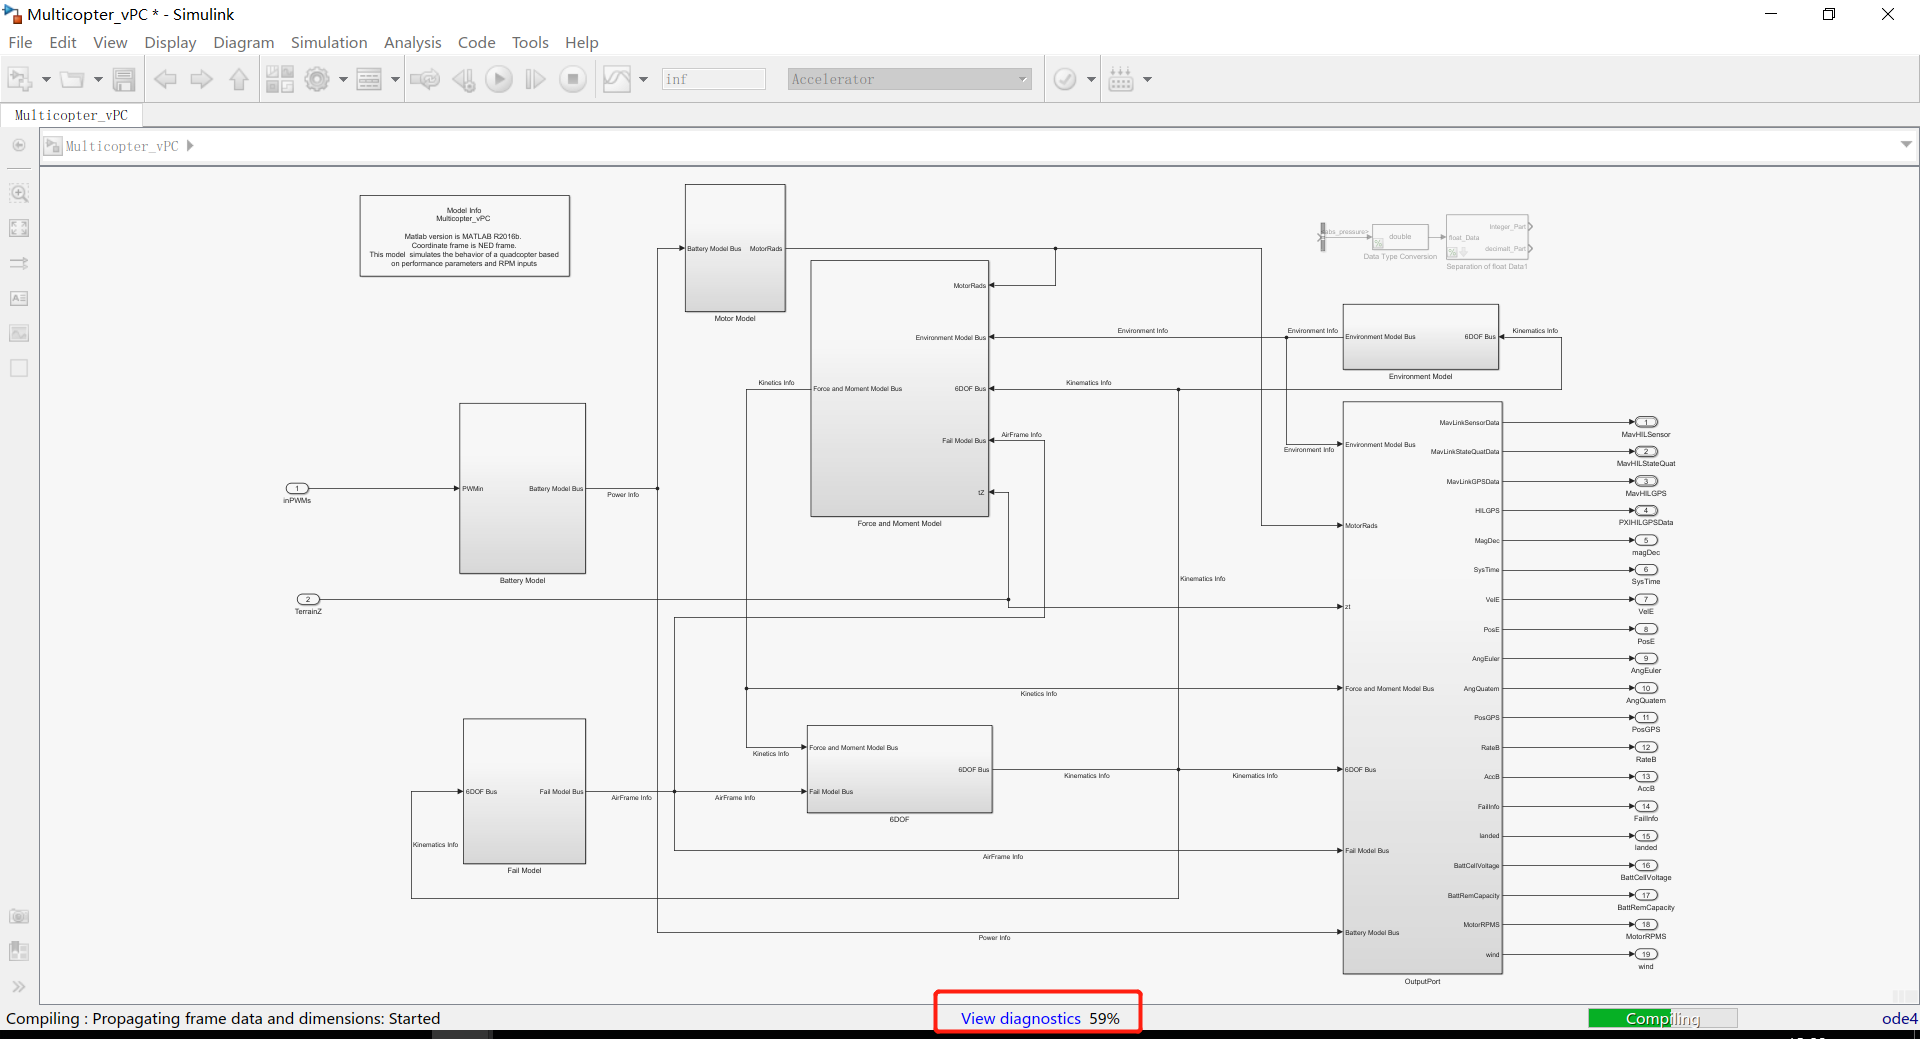The width and height of the screenshot is (1920, 1039).
Task: Click the simulation stop time field 'inf'
Action: click(713, 79)
